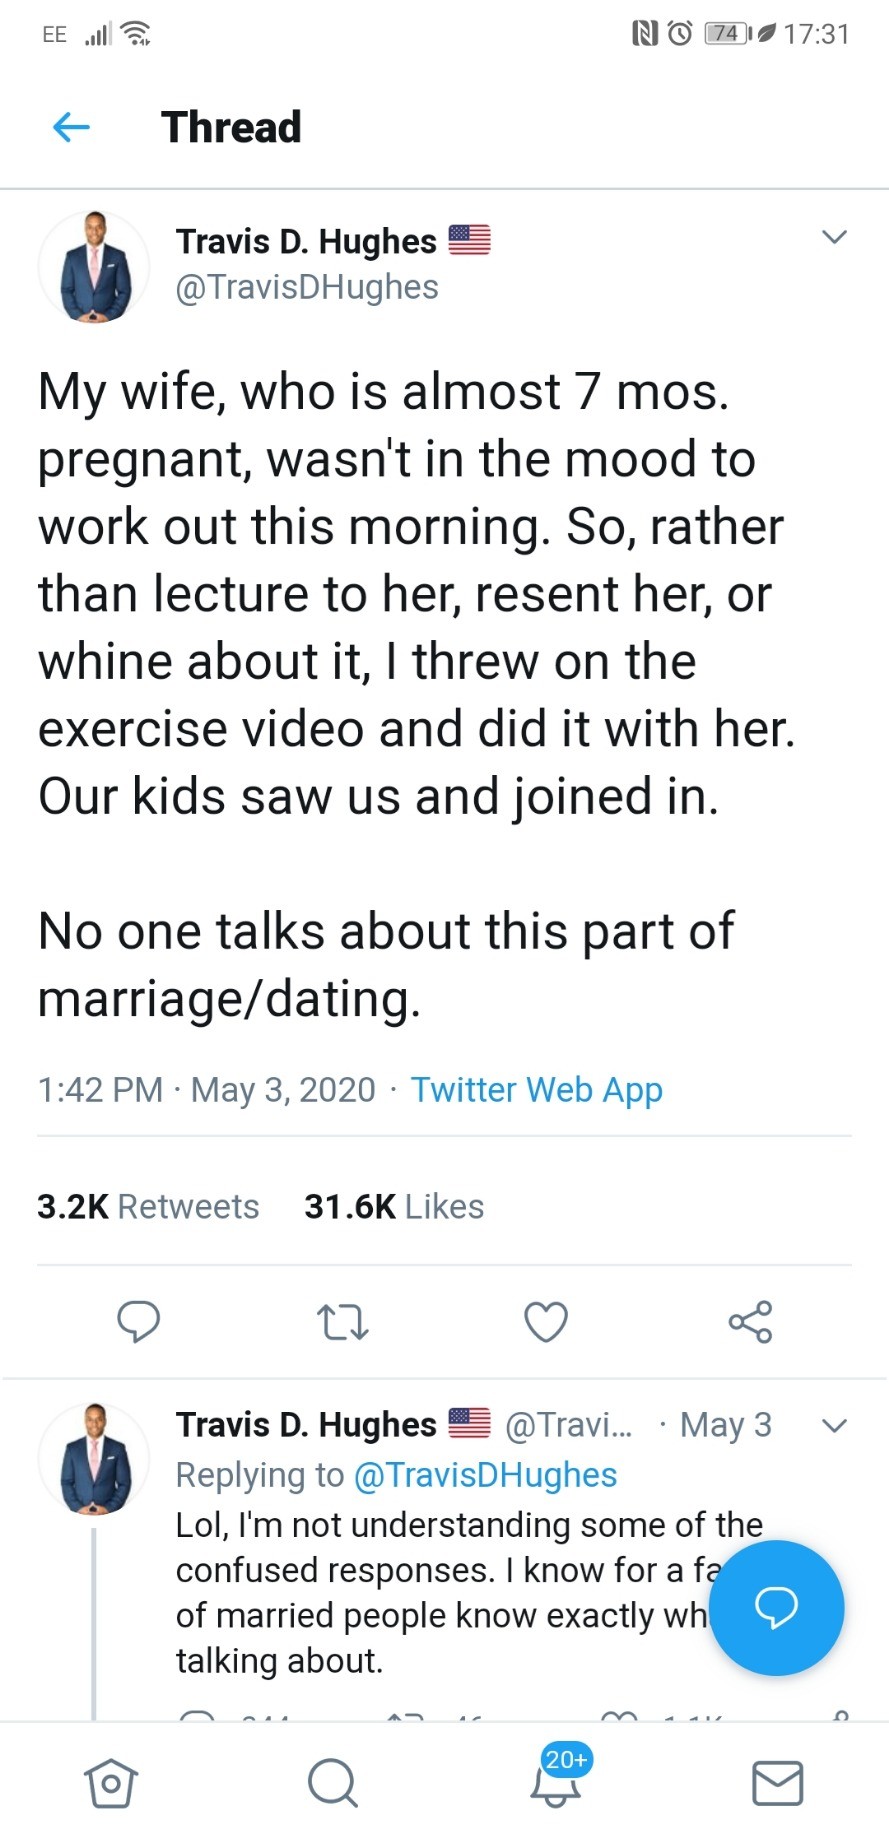Open the Twitter Web App source link
The width and height of the screenshot is (889, 1843).
[x=536, y=1089]
